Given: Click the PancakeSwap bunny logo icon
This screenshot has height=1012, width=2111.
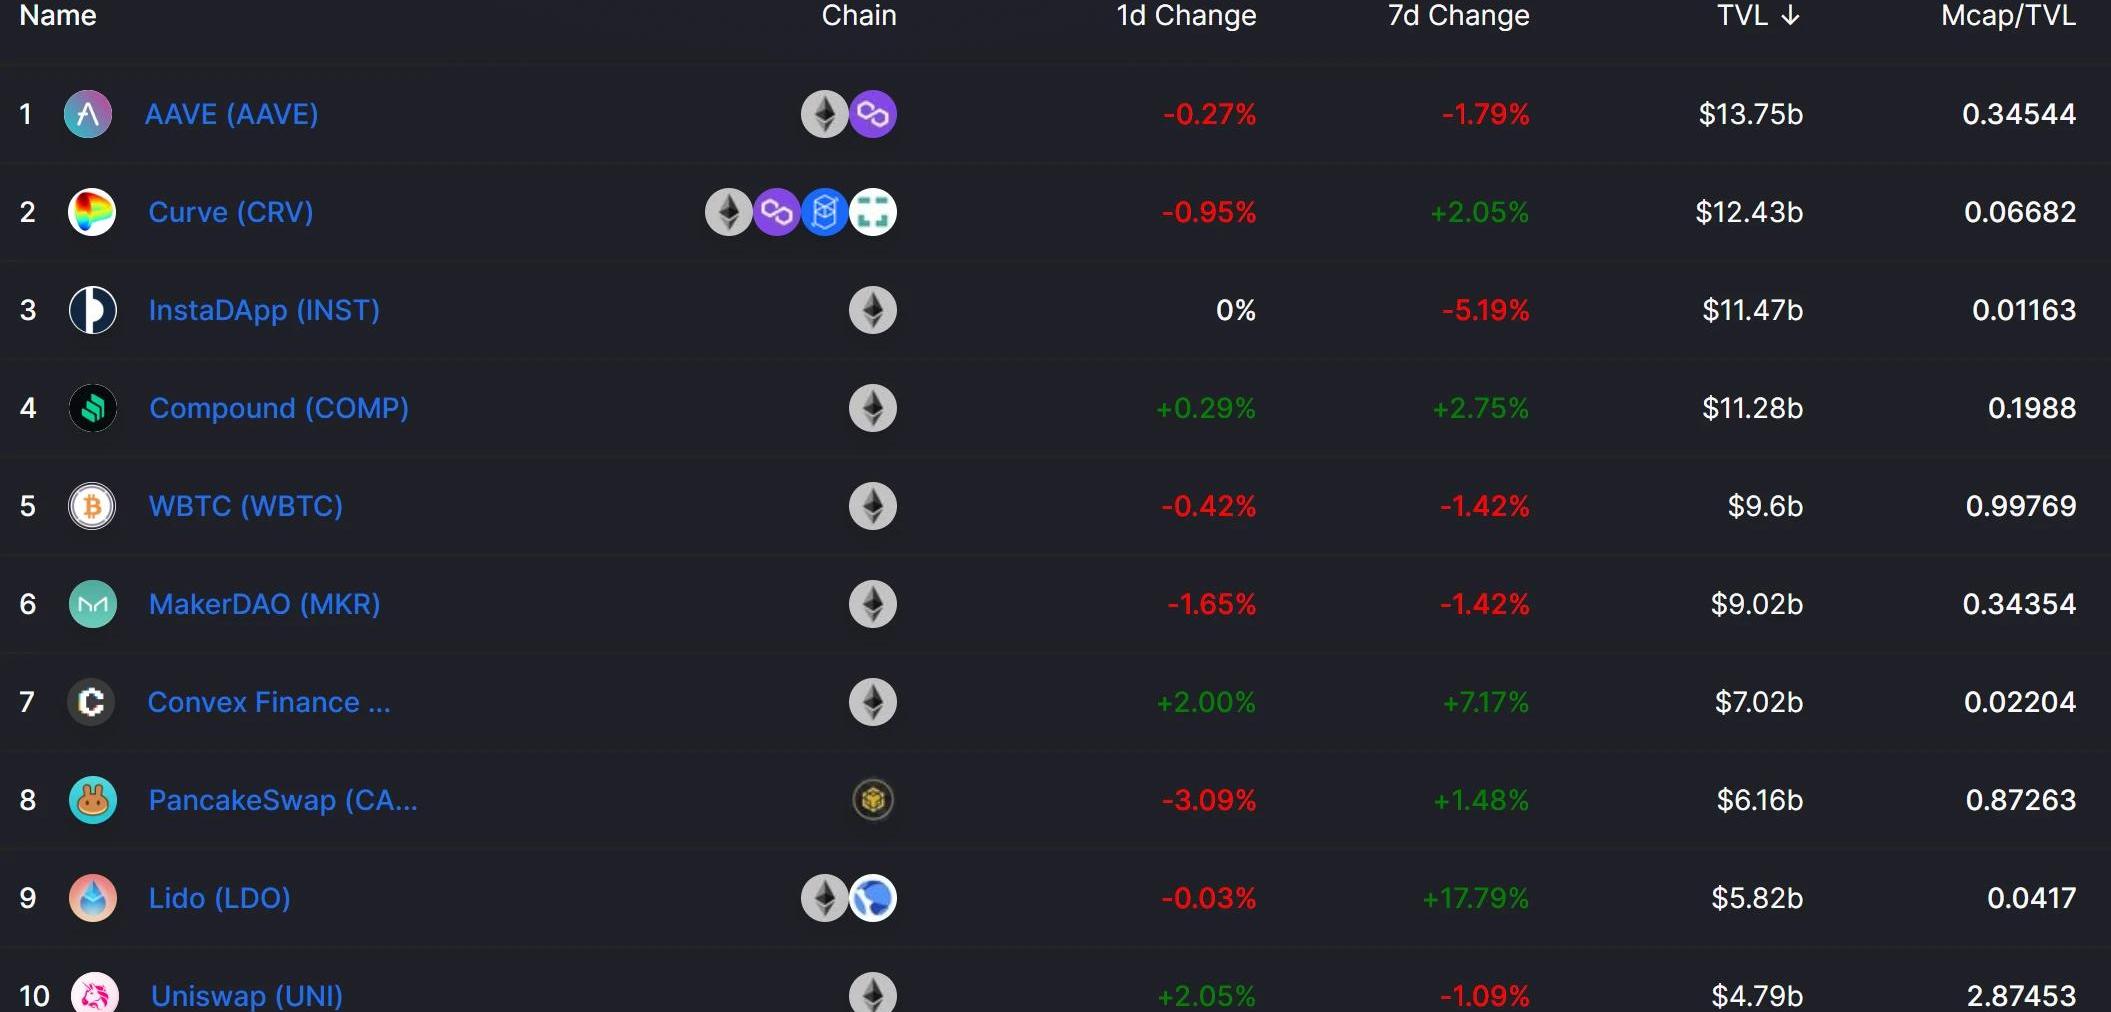Looking at the screenshot, I should [93, 800].
